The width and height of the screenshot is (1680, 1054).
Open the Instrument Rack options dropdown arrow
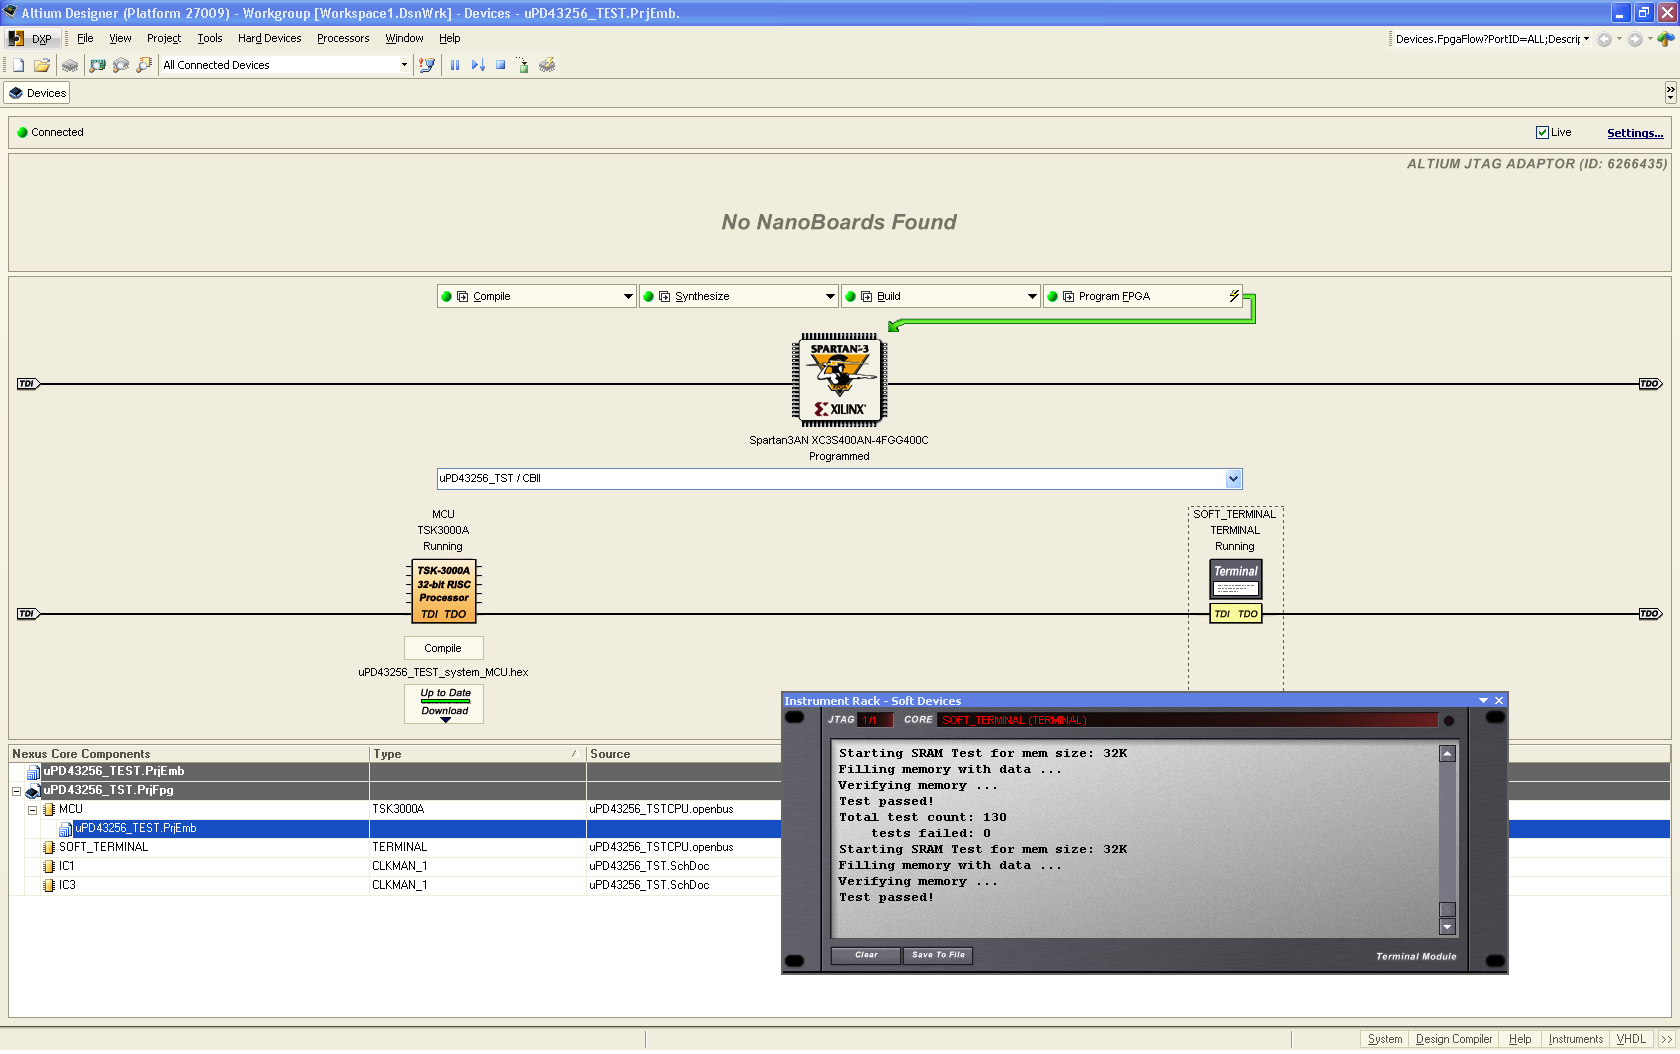point(1483,701)
